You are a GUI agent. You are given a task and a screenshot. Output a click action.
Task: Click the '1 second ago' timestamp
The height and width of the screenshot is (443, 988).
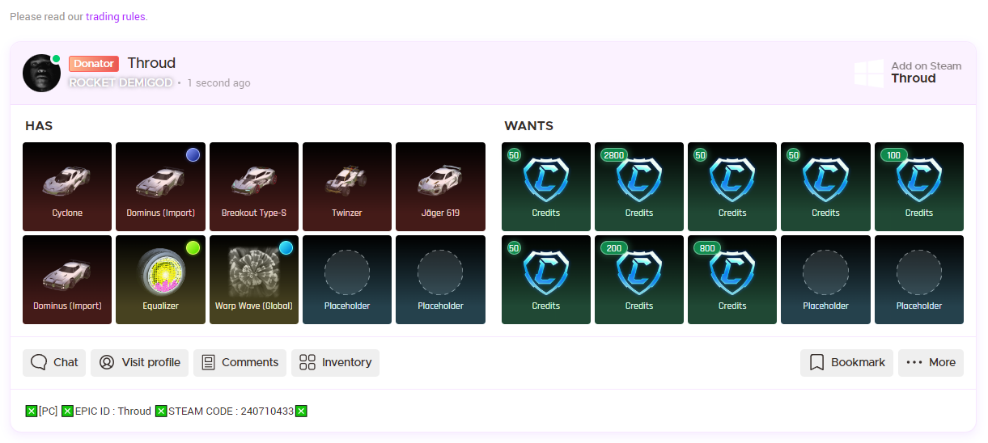(x=219, y=83)
